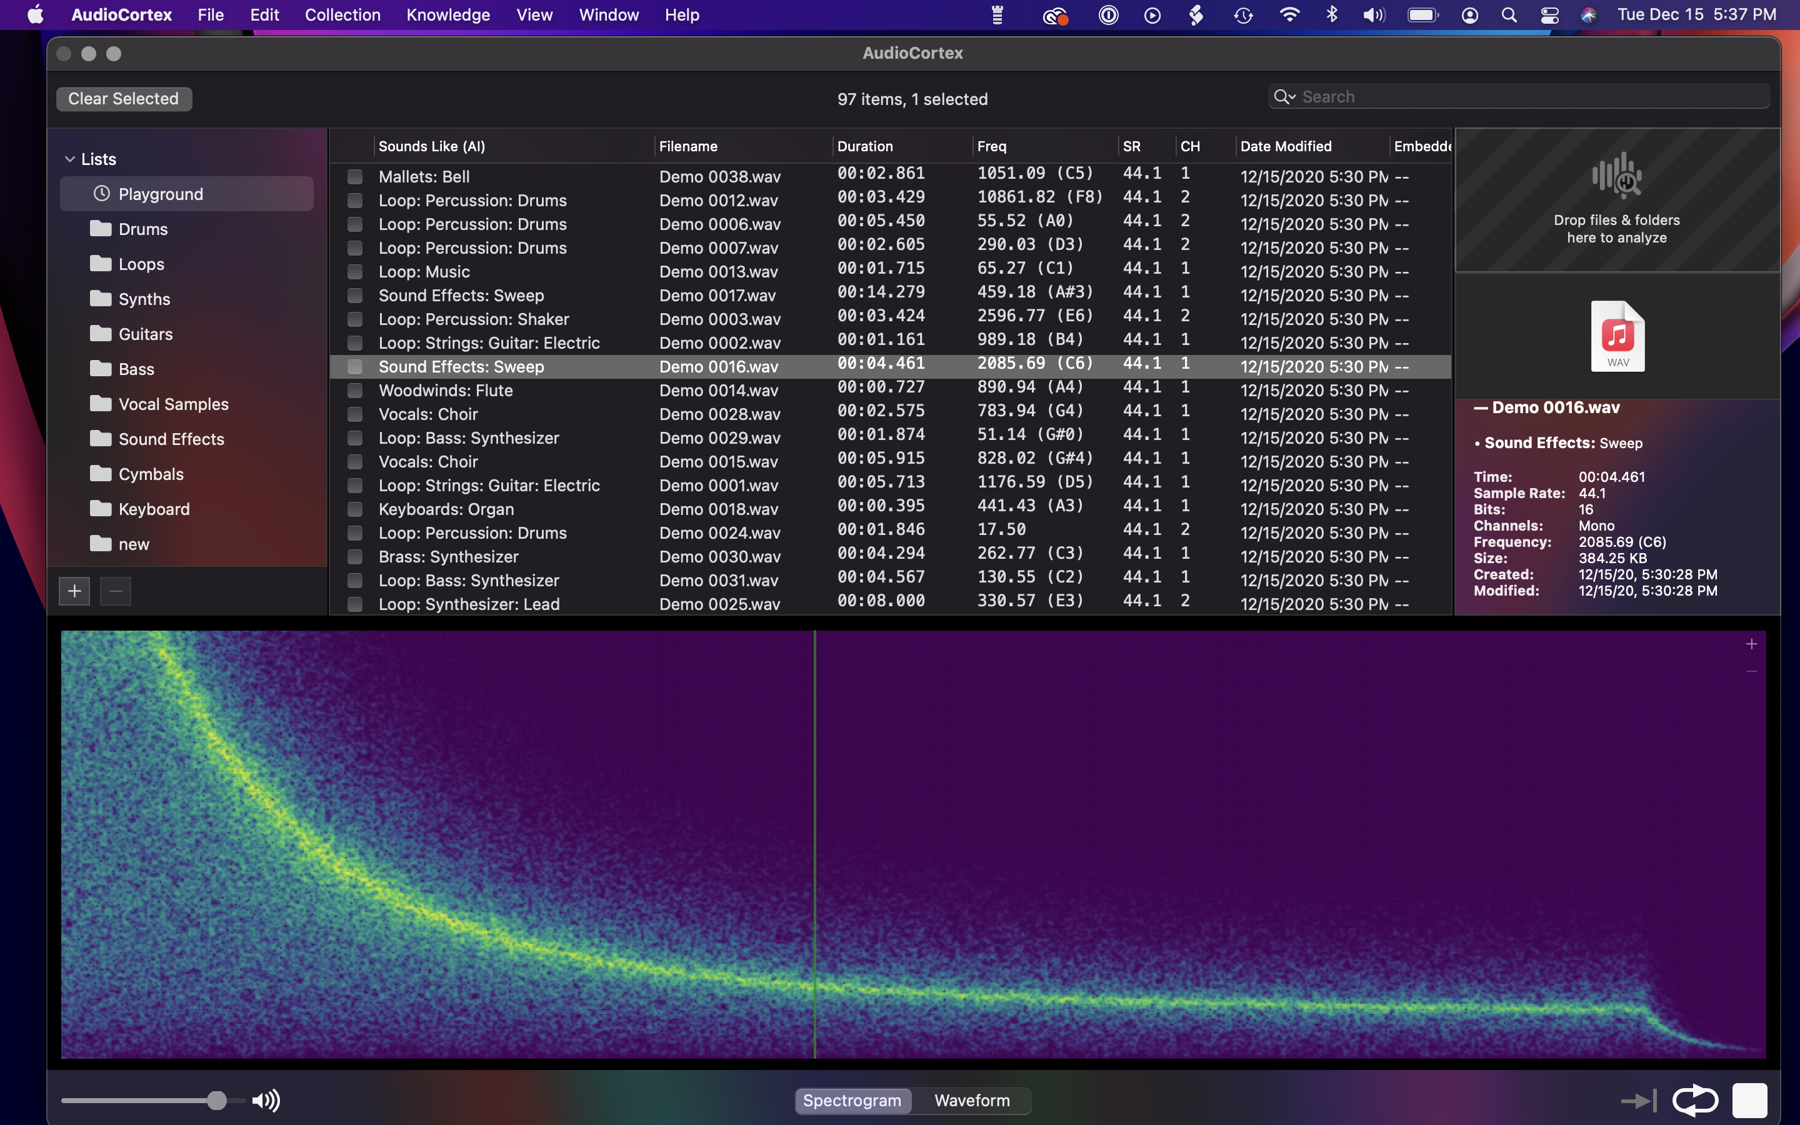Check the box for Demo 0038.wav
This screenshot has width=1800, height=1125.
(355, 177)
